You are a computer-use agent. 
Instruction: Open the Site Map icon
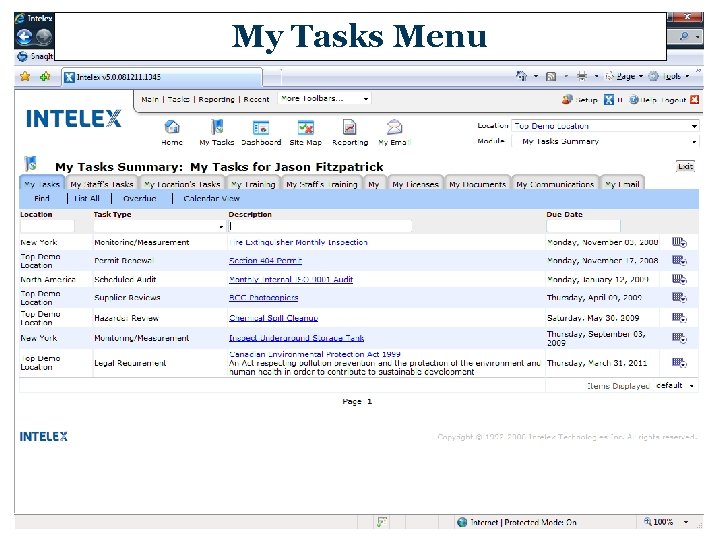(x=305, y=127)
